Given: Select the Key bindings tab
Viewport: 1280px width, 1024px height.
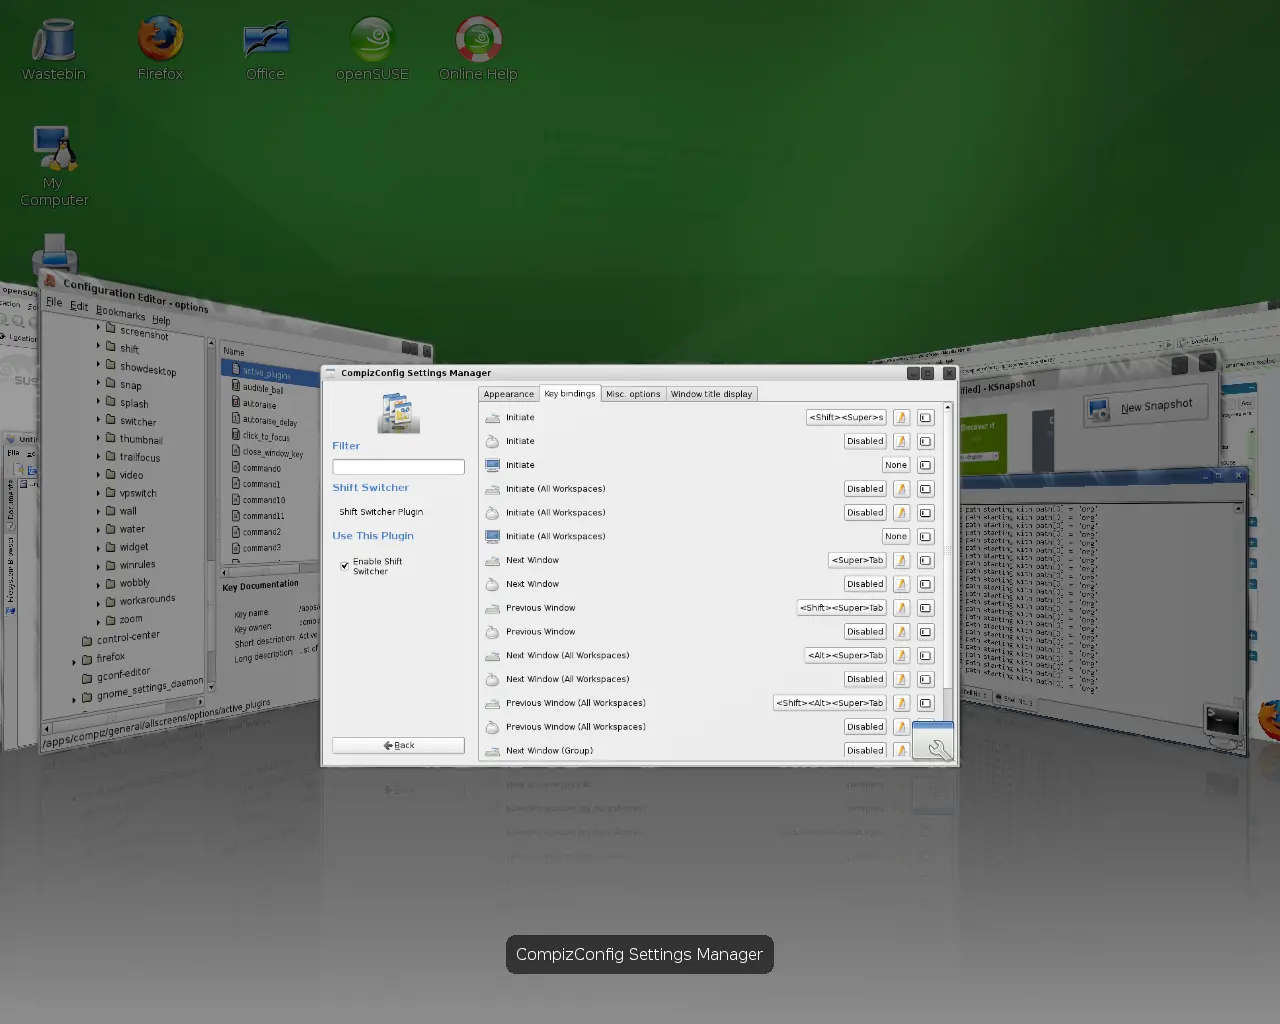Looking at the screenshot, I should (x=570, y=393).
